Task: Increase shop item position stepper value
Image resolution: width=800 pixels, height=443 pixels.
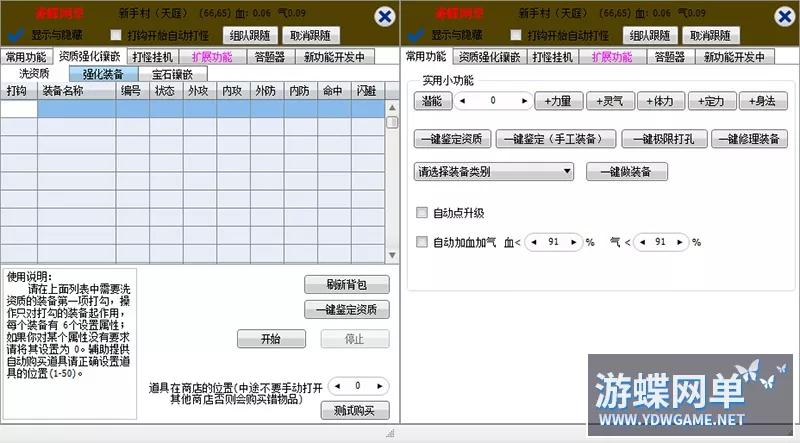Action: pyautogui.click(x=381, y=386)
